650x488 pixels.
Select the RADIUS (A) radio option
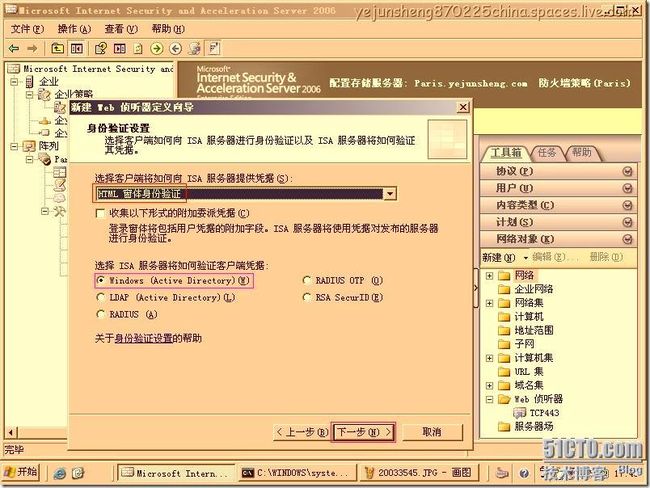click(100, 314)
